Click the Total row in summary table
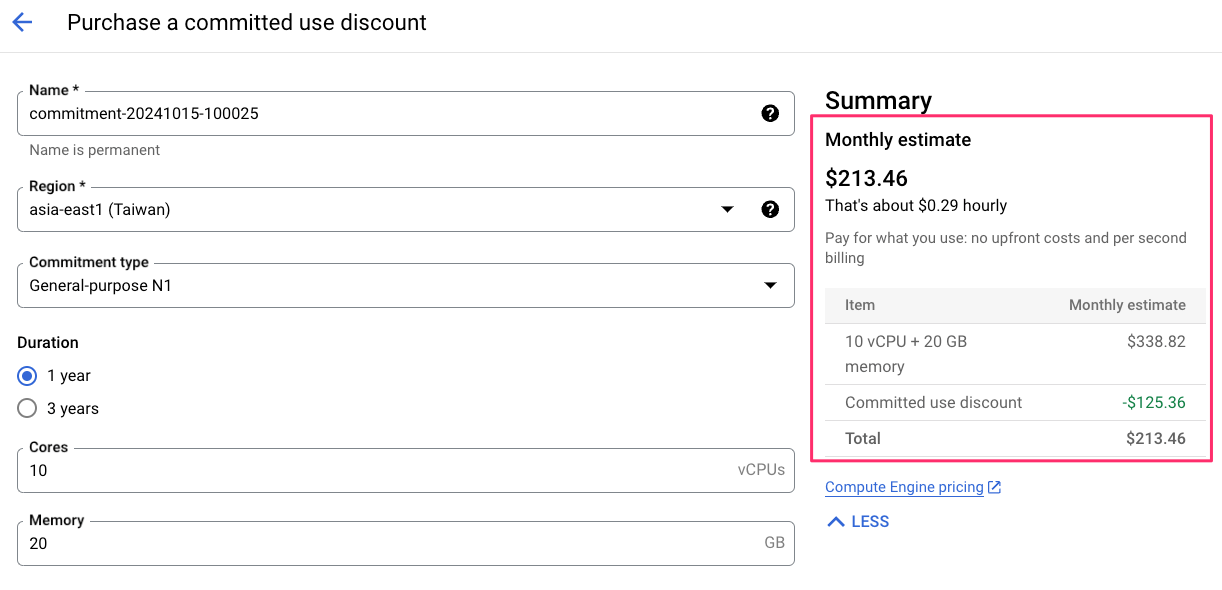Image resolution: width=1222 pixels, height=590 pixels. [x=1014, y=438]
